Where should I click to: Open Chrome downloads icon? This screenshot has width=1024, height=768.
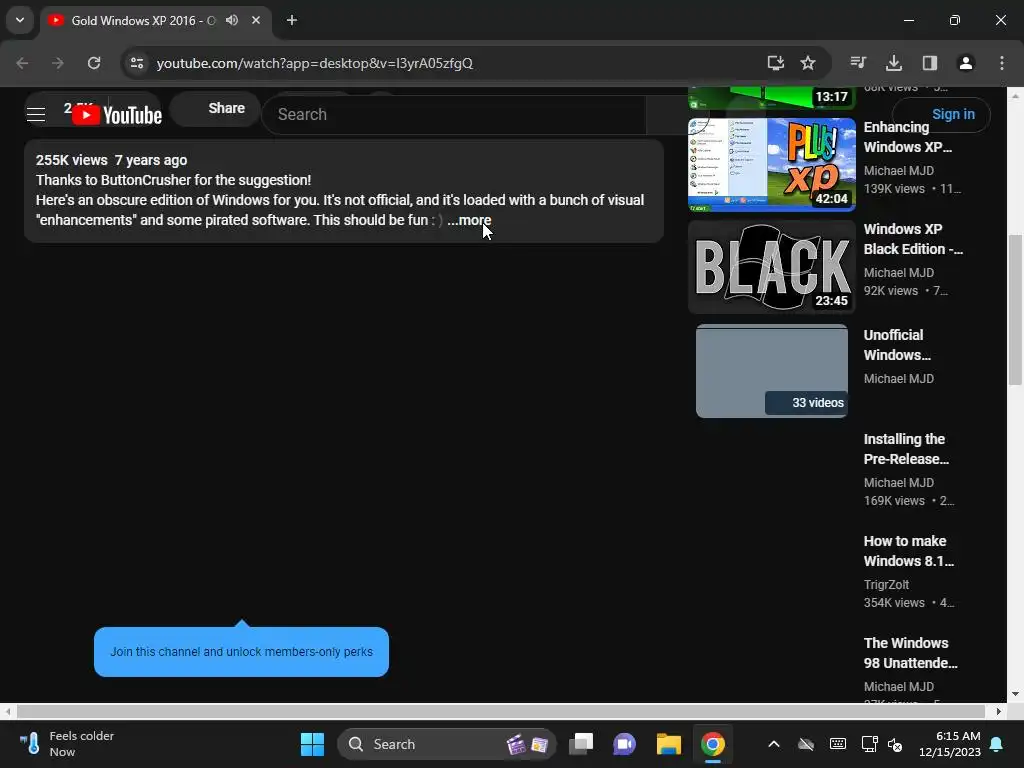point(894,63)
